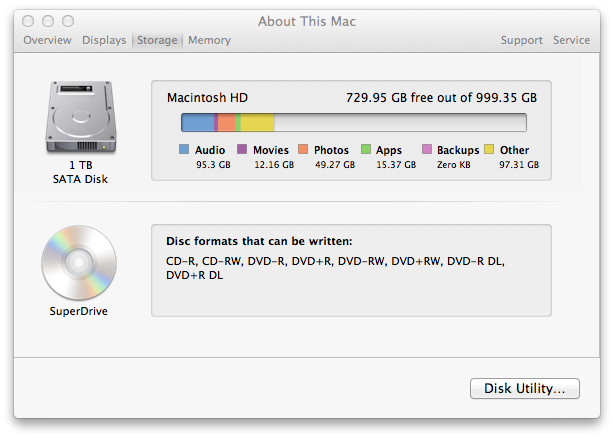Click the purple Movies legend swatch
614x438 pixels.
241,150
